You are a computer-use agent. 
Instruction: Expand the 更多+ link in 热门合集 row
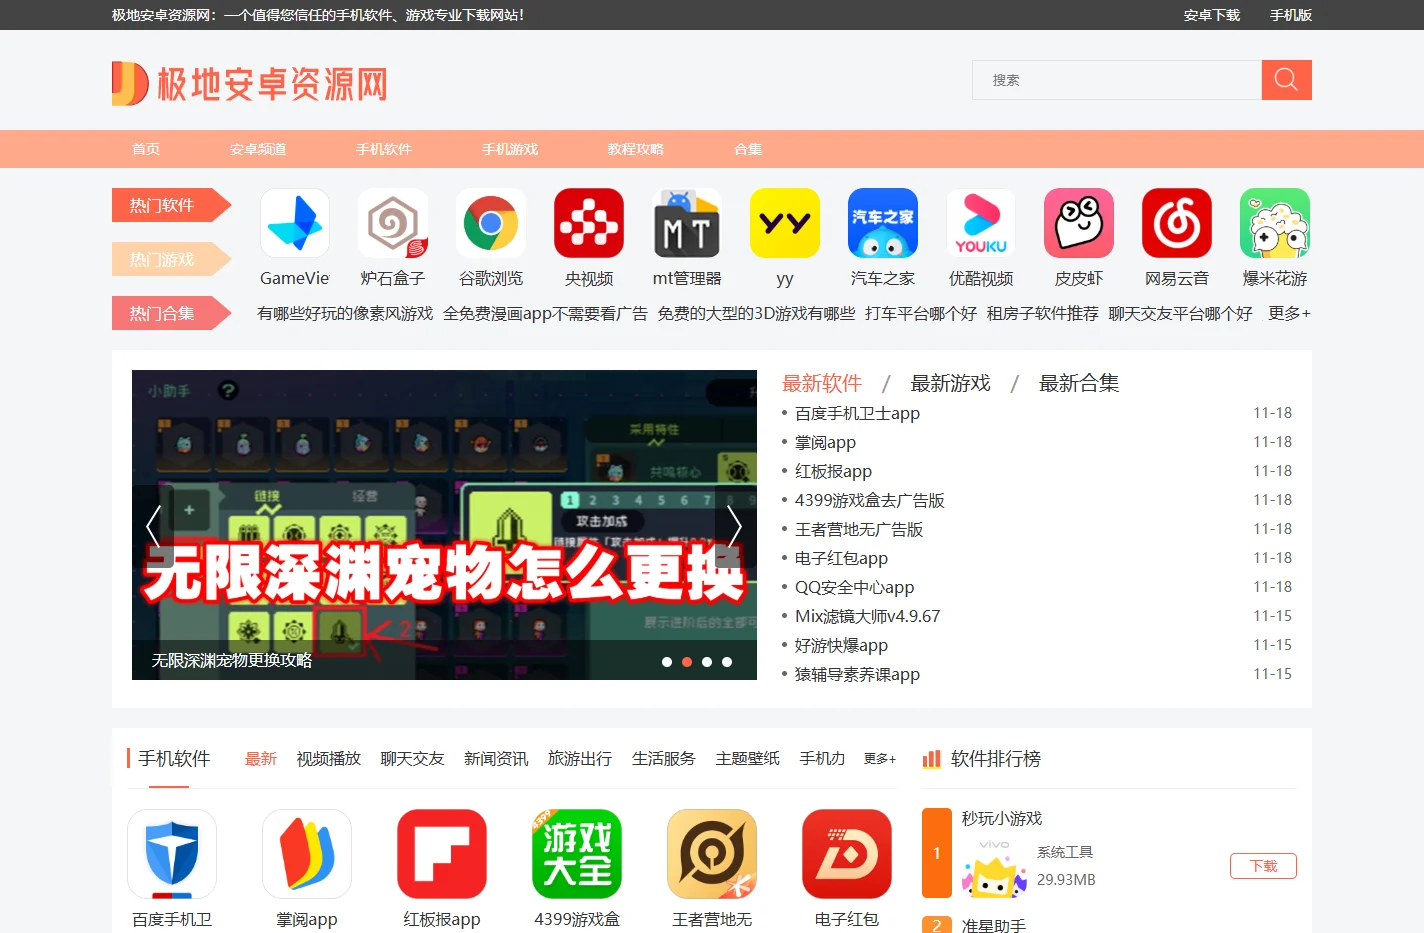[x=1289, y=313]
